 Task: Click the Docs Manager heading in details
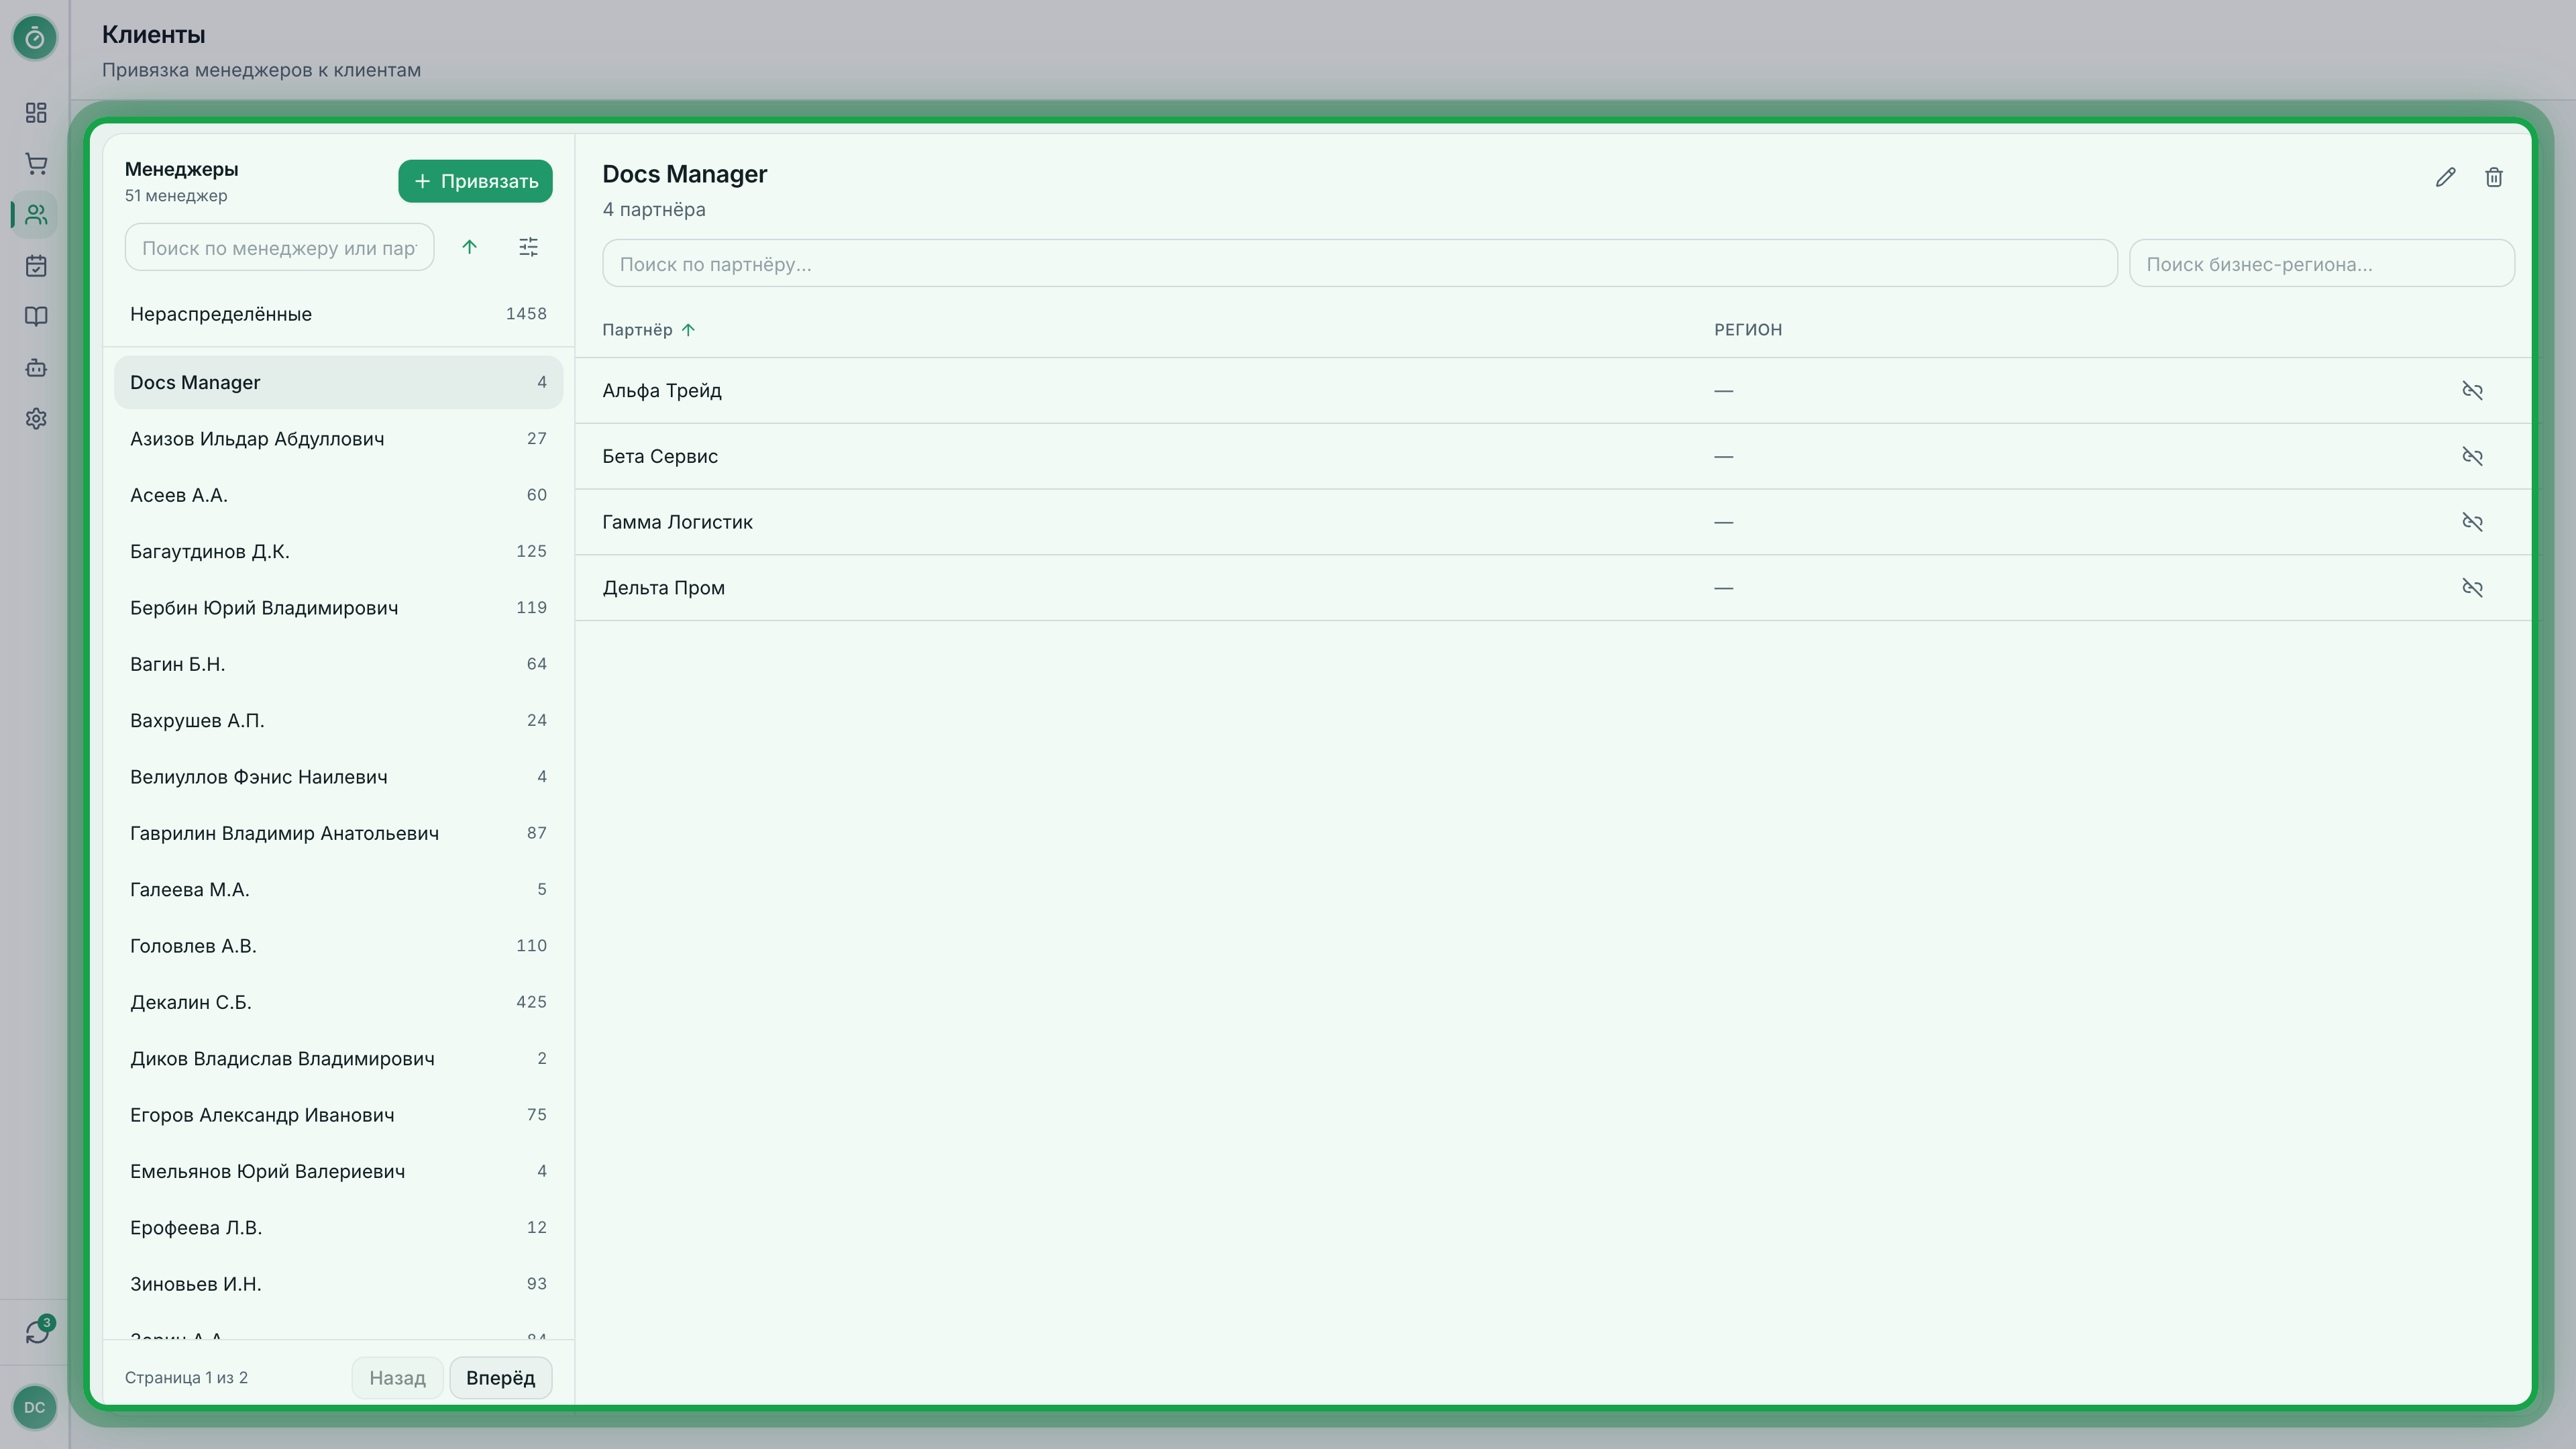(685, 174)
